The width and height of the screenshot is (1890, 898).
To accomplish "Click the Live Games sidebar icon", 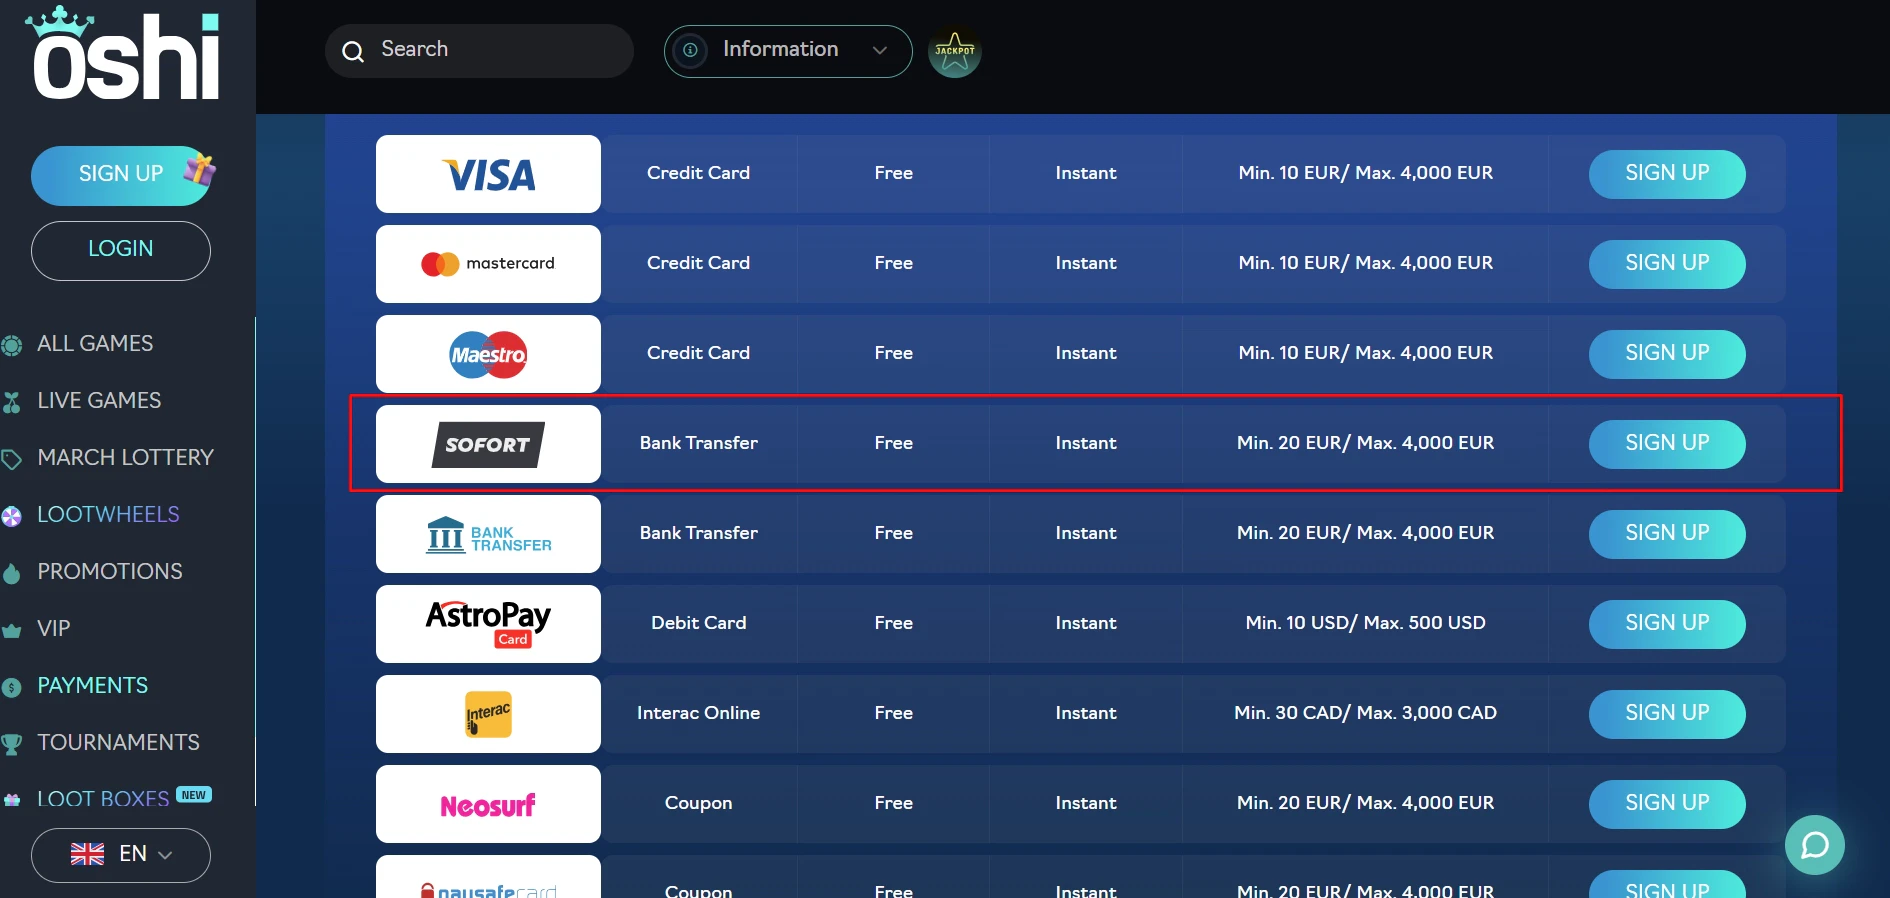I will 12,402.
